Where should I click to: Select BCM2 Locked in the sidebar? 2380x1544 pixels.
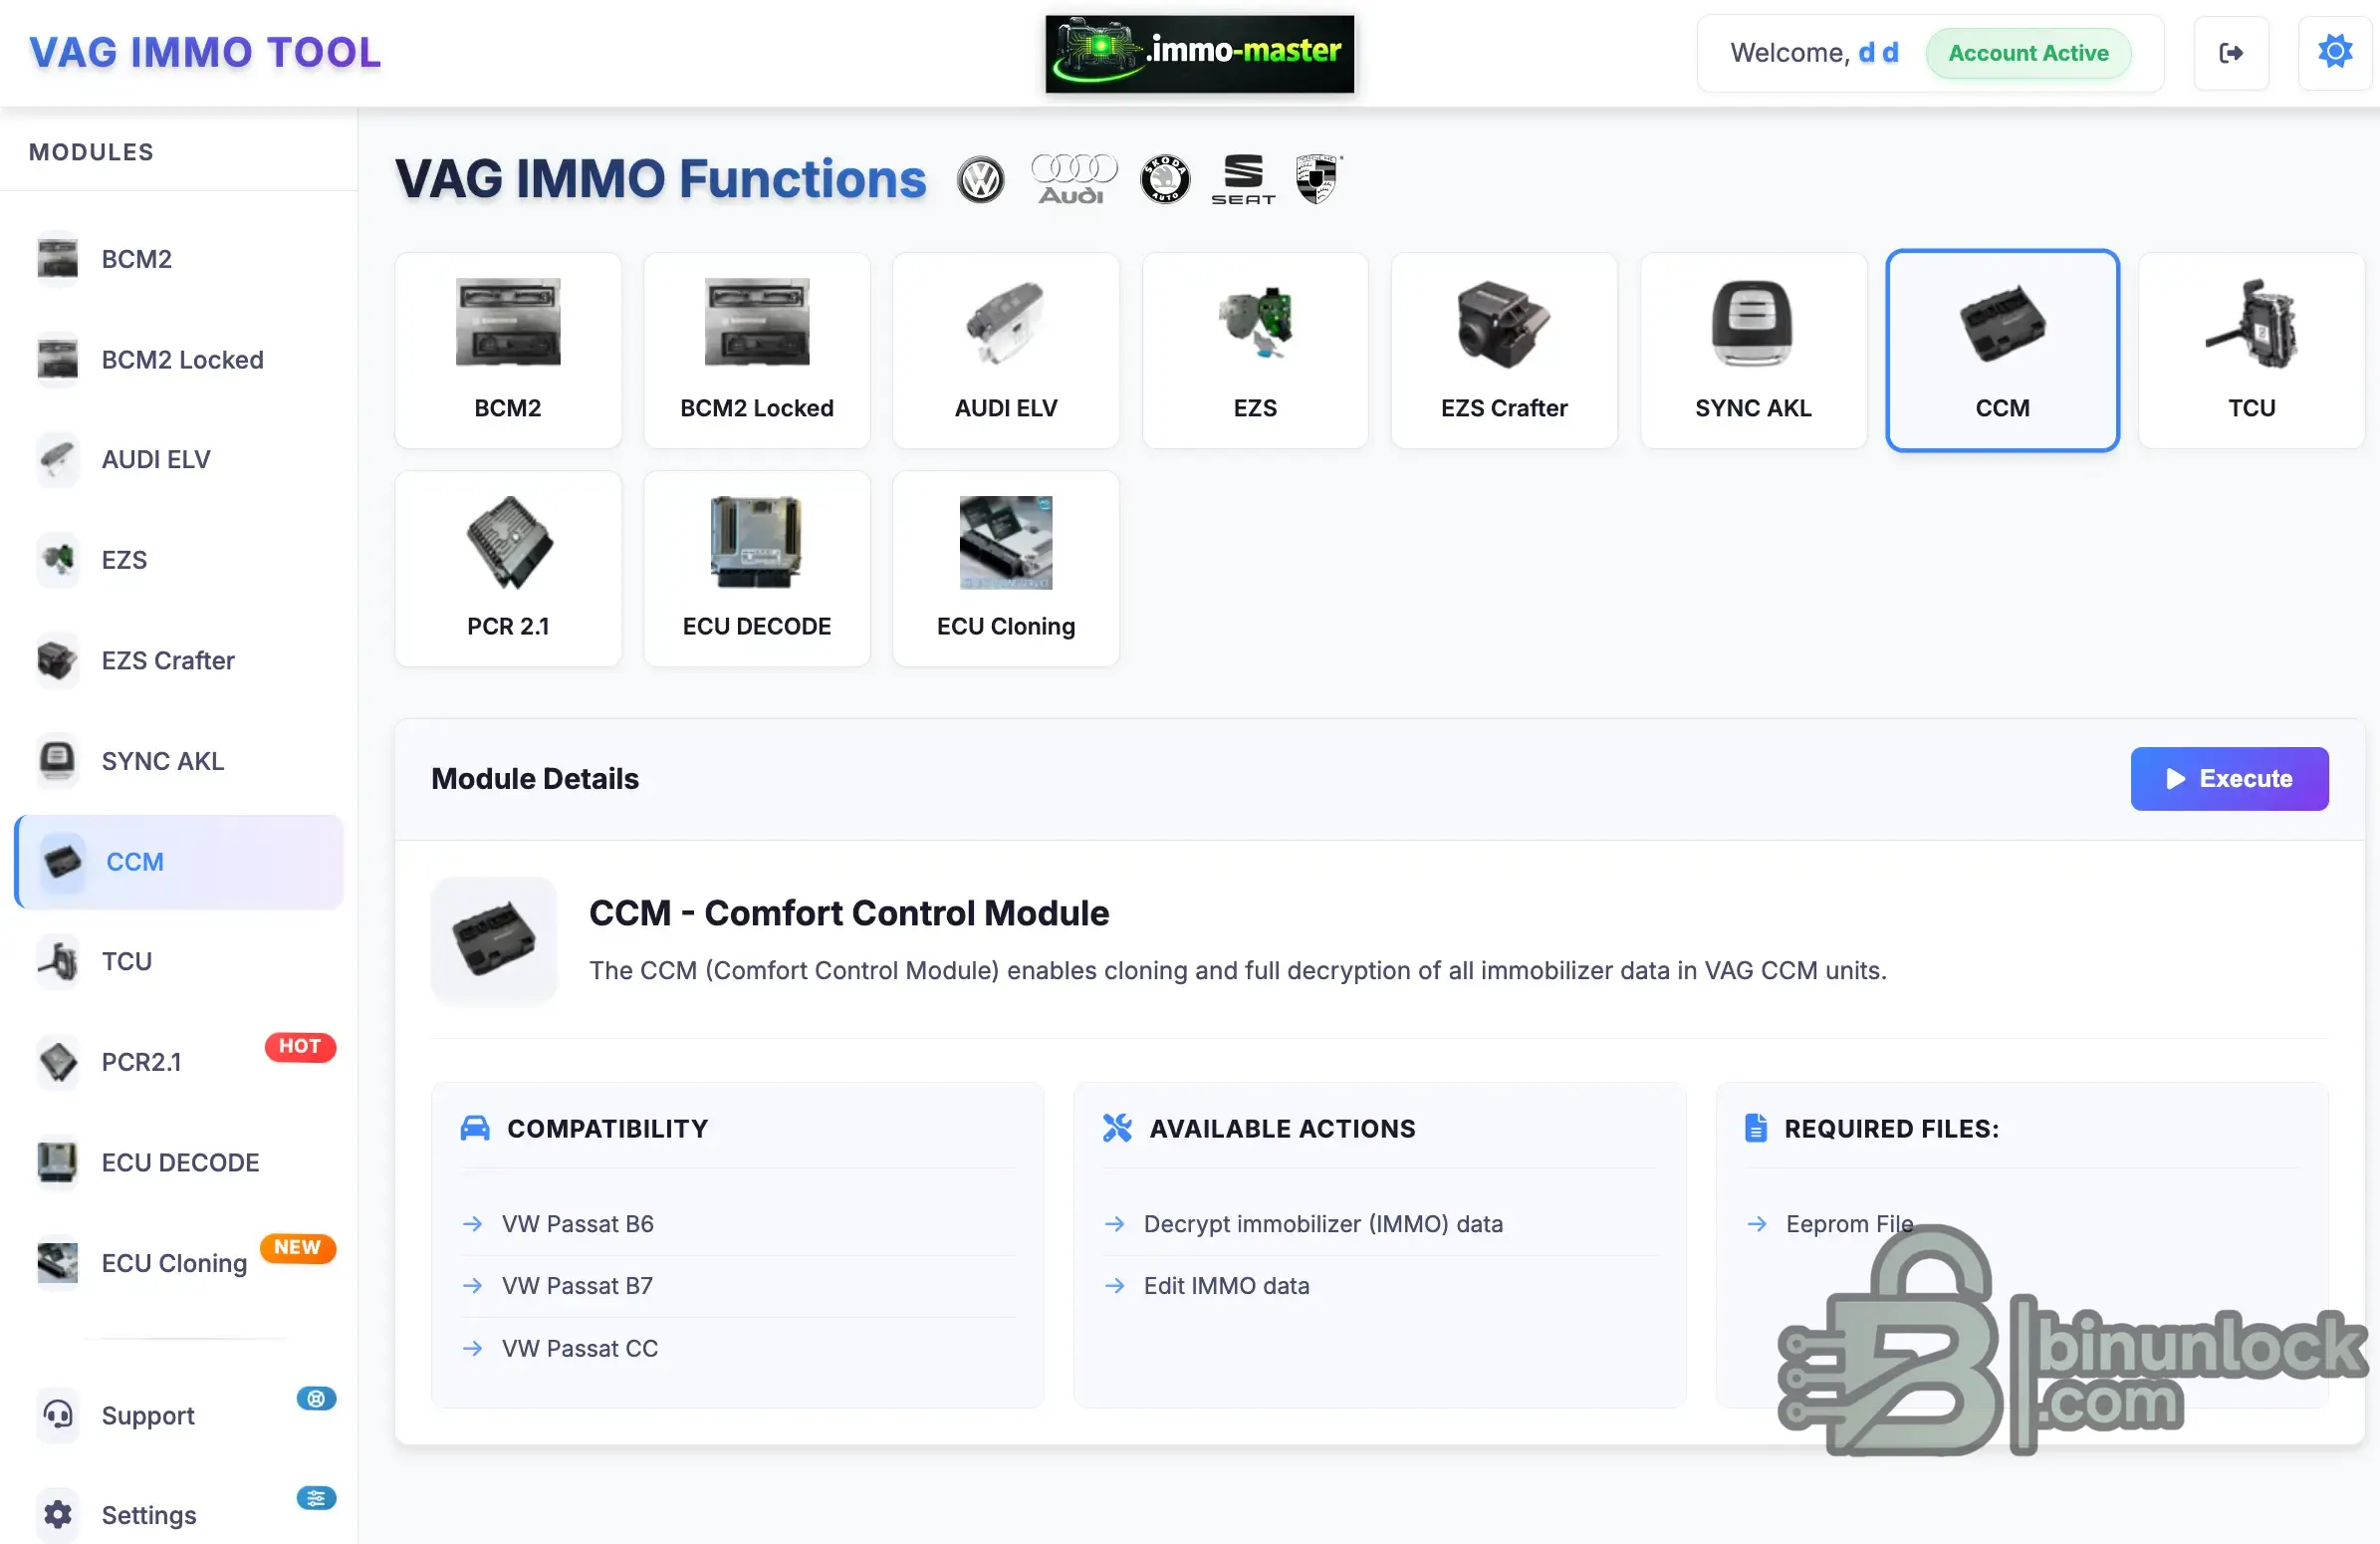point(181,359)
